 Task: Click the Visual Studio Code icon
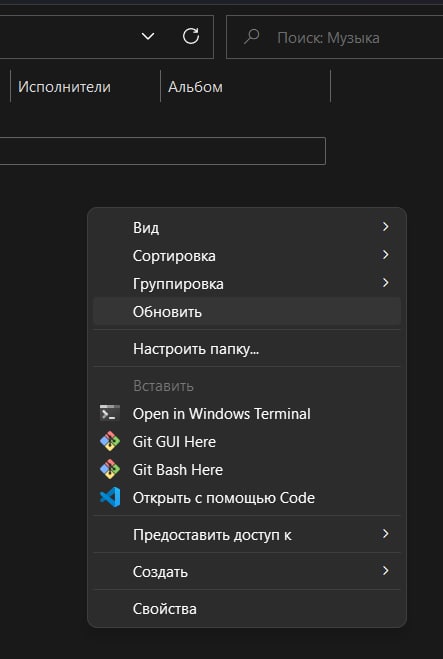tap(110, 498)
